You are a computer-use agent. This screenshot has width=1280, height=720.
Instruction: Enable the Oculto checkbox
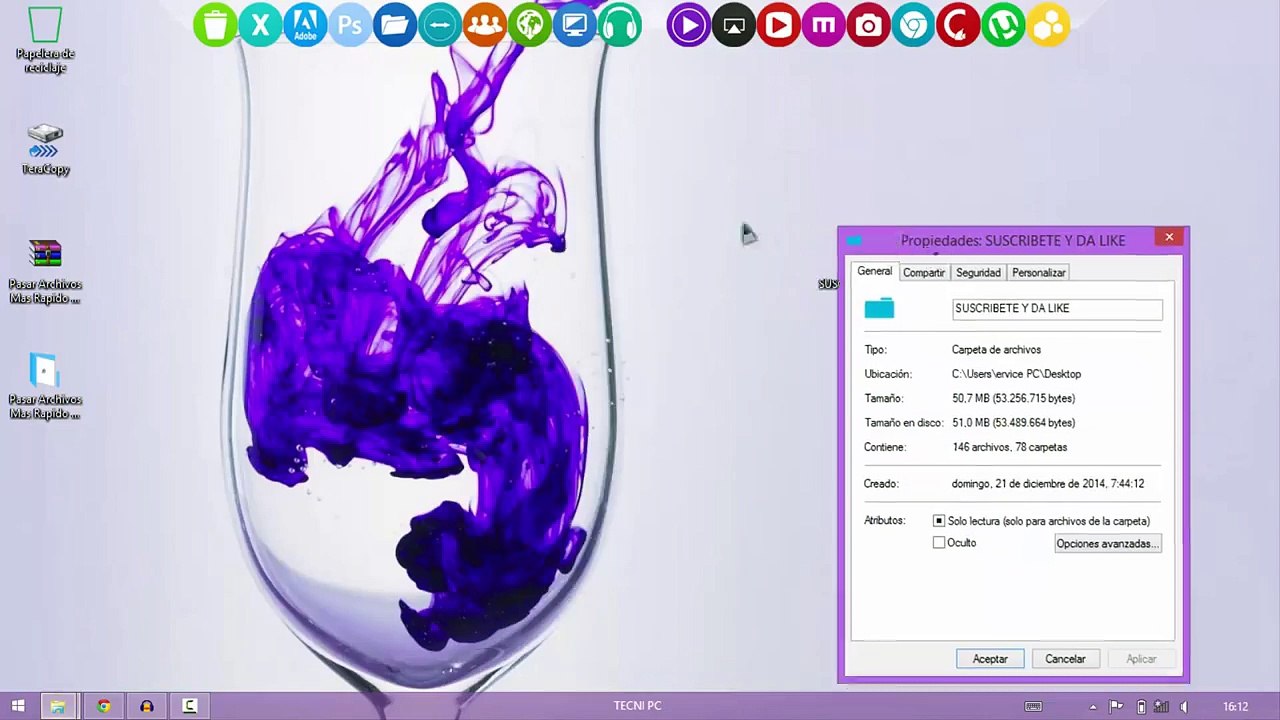[x=939, y=543]
